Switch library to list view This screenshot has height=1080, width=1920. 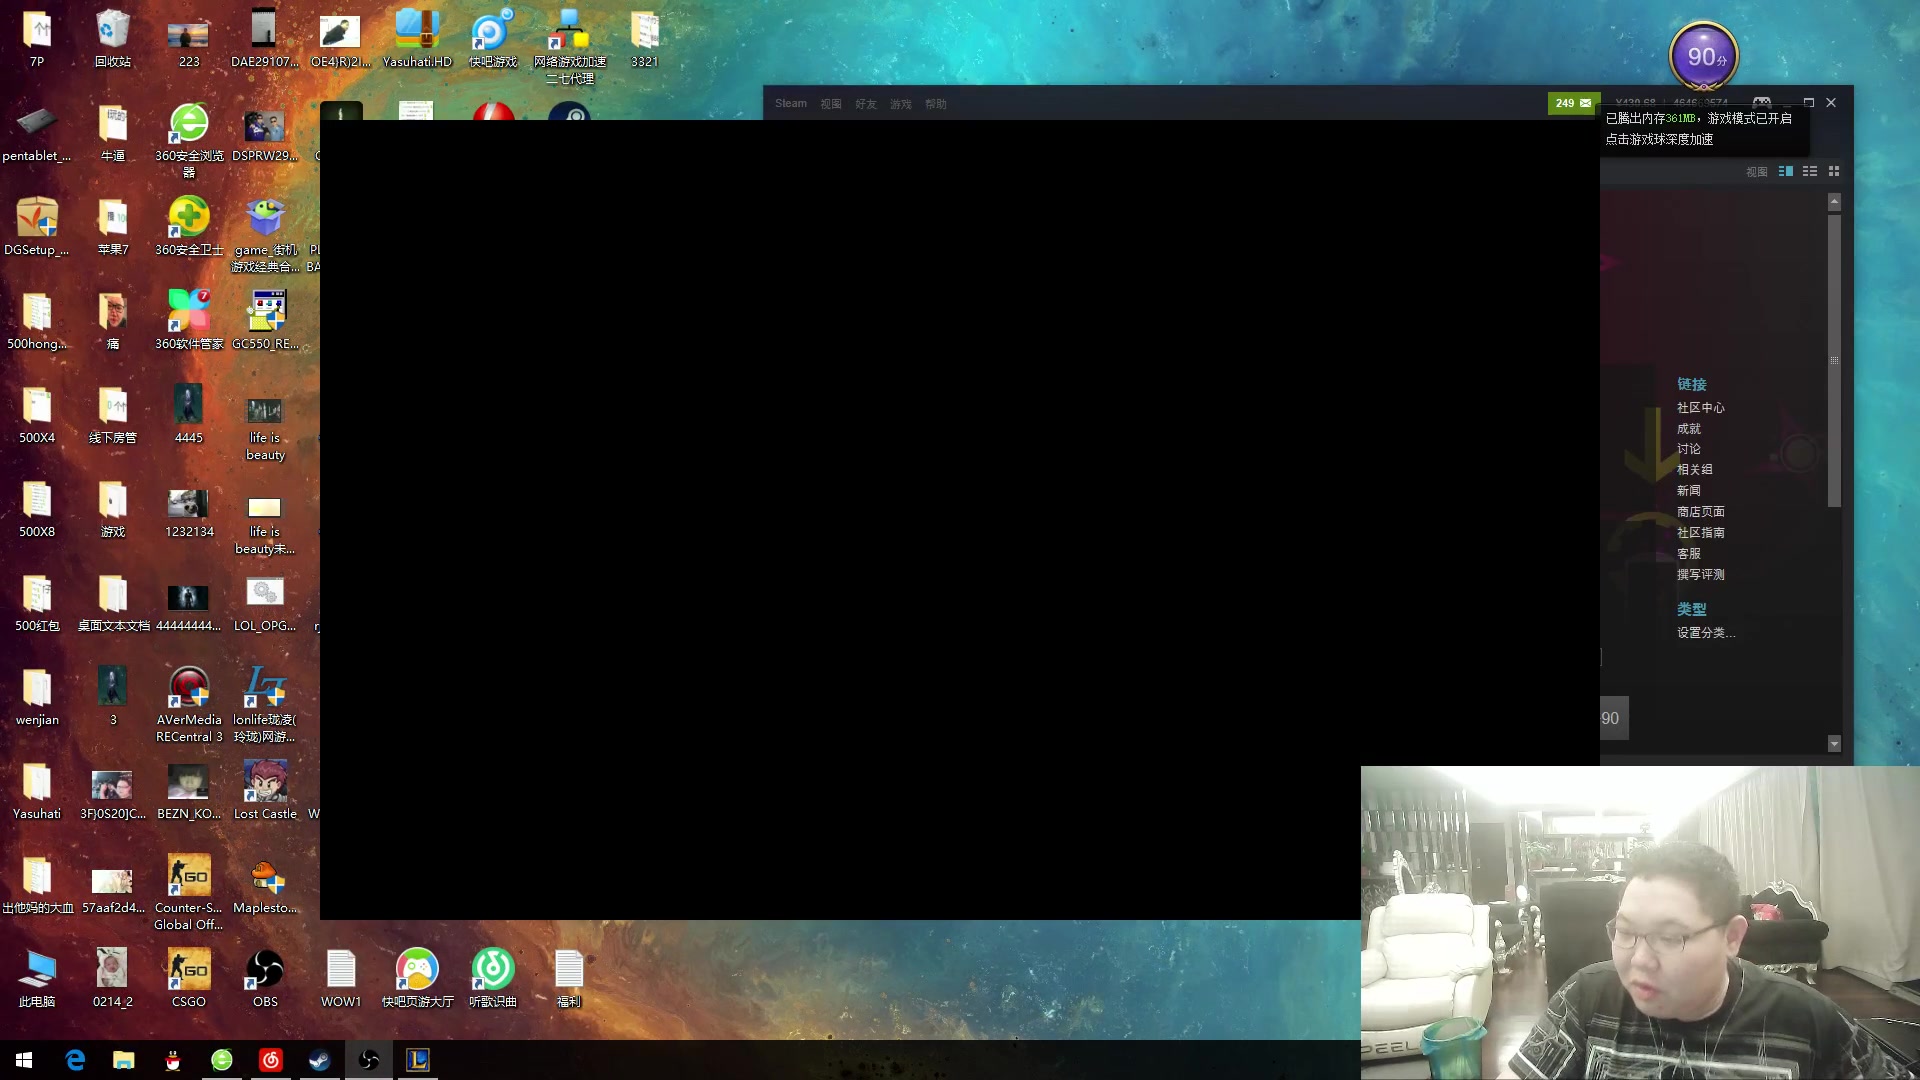point(1810,172)
